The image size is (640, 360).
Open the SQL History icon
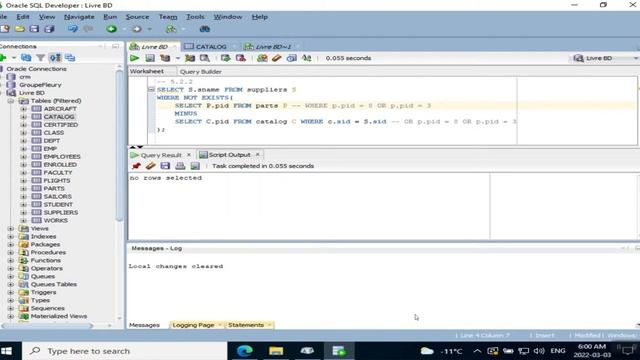[291, 58]
